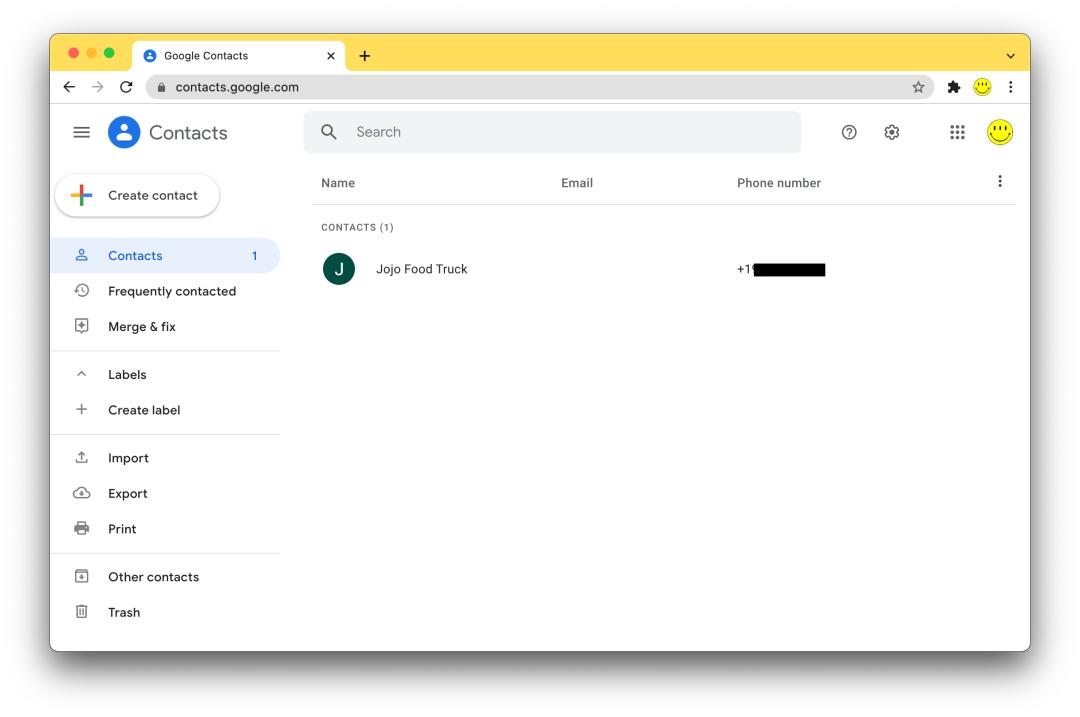This screenshot has height=717, width=1080.
Task: Click the Other contacts archive icon
Action: pyautogui.click(x=81, y=576)
